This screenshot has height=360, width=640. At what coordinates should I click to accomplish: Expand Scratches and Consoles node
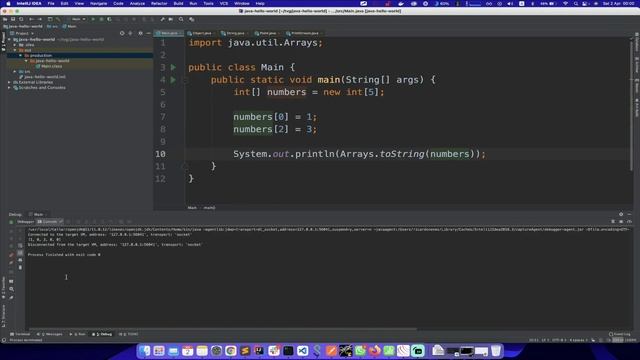click(9, 87)
